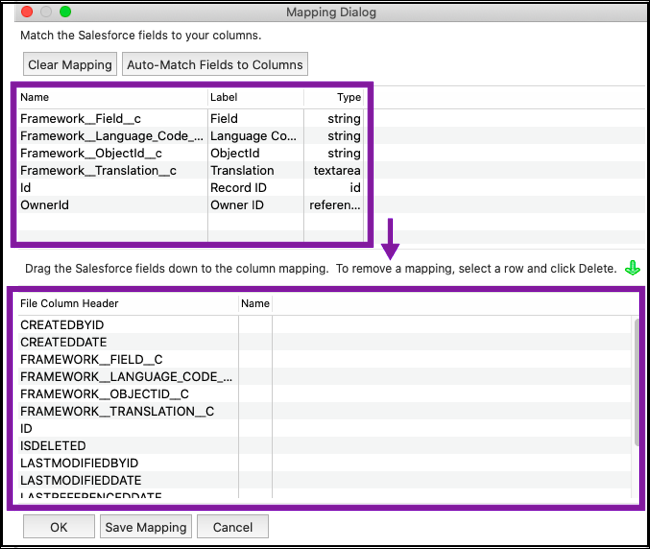Confirm mapping with the OK button
This screenshot has height=549, width=650.
58,527
